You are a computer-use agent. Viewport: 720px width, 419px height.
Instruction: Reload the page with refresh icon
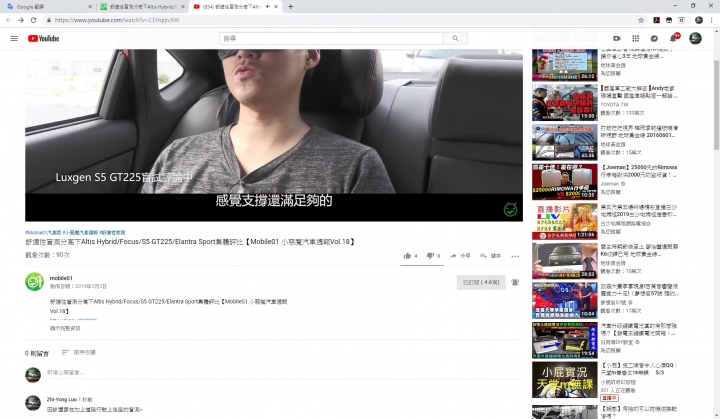pos(34,20)
